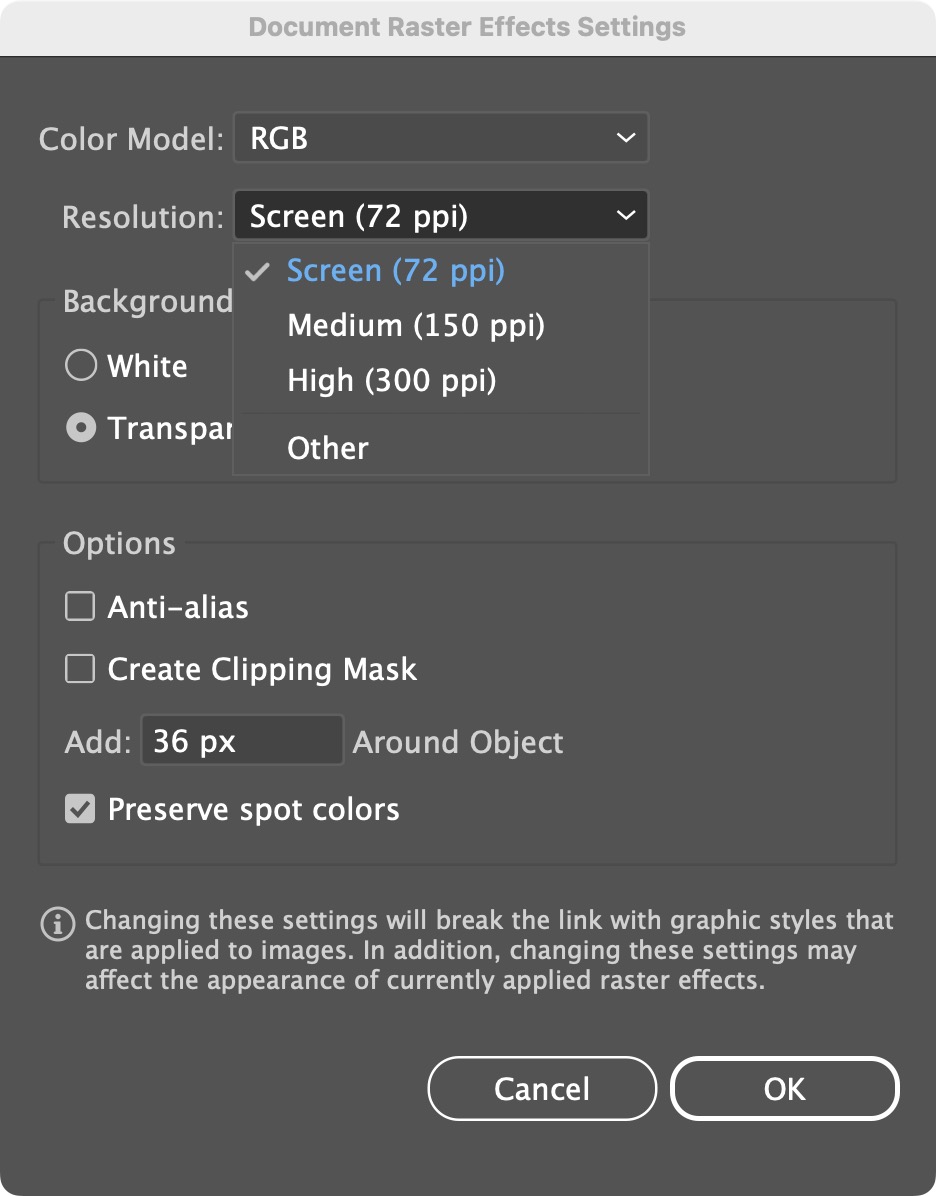Pick High (300 ppi) resolution

click(x=392, y=380)
